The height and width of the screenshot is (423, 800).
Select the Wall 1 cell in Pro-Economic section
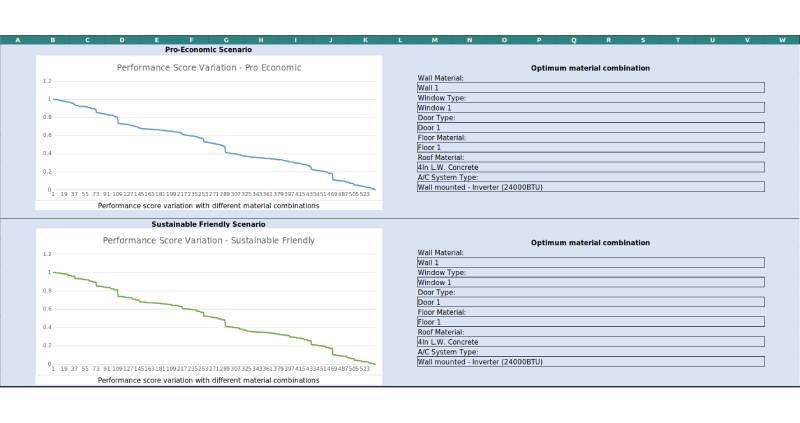pos(590,88)
